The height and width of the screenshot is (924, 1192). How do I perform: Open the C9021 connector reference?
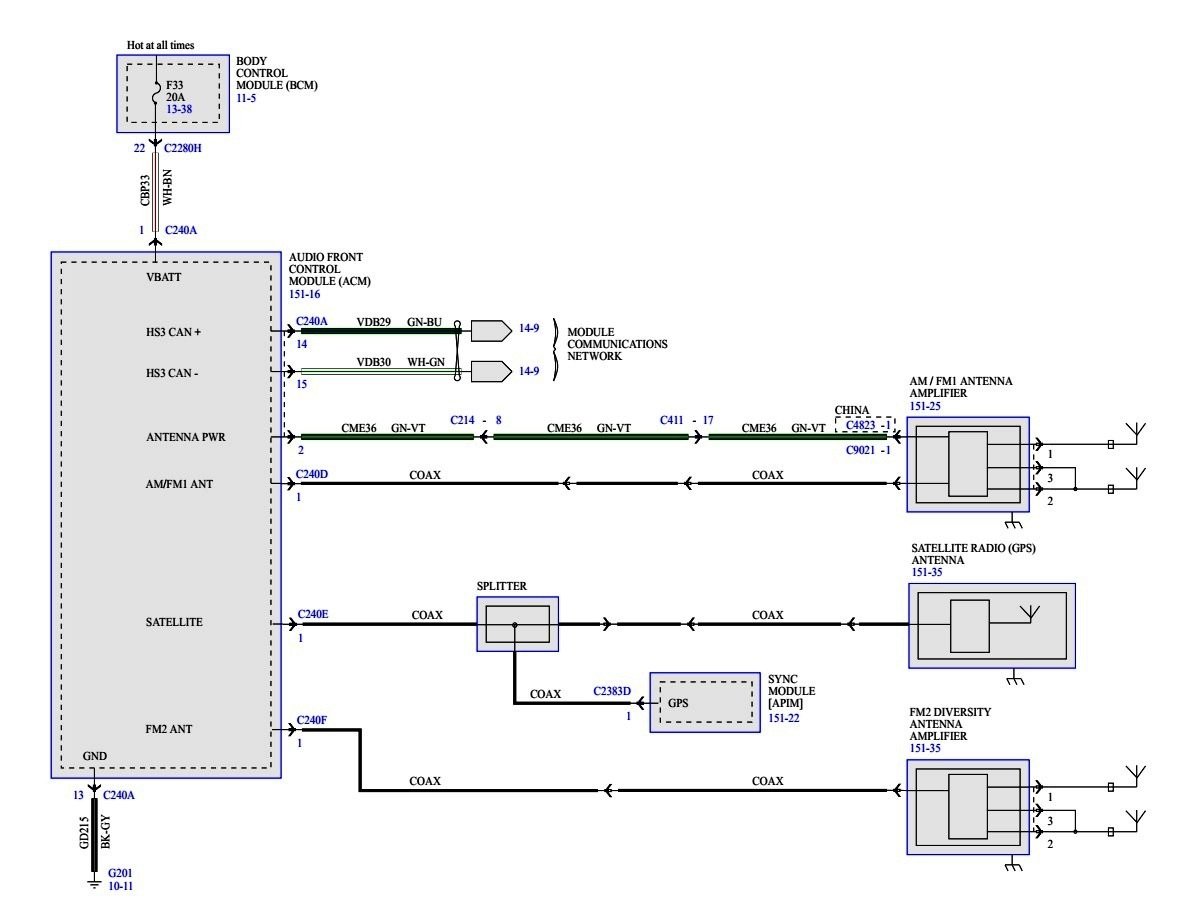[x=860, y=449]
